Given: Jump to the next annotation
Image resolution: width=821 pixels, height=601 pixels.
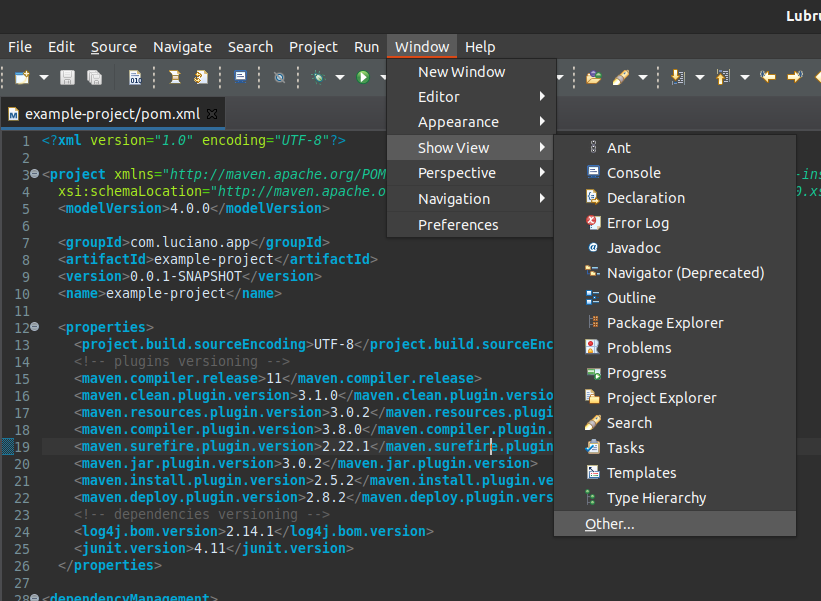Looking at the screenshot, I should click(x=676, y=77).
